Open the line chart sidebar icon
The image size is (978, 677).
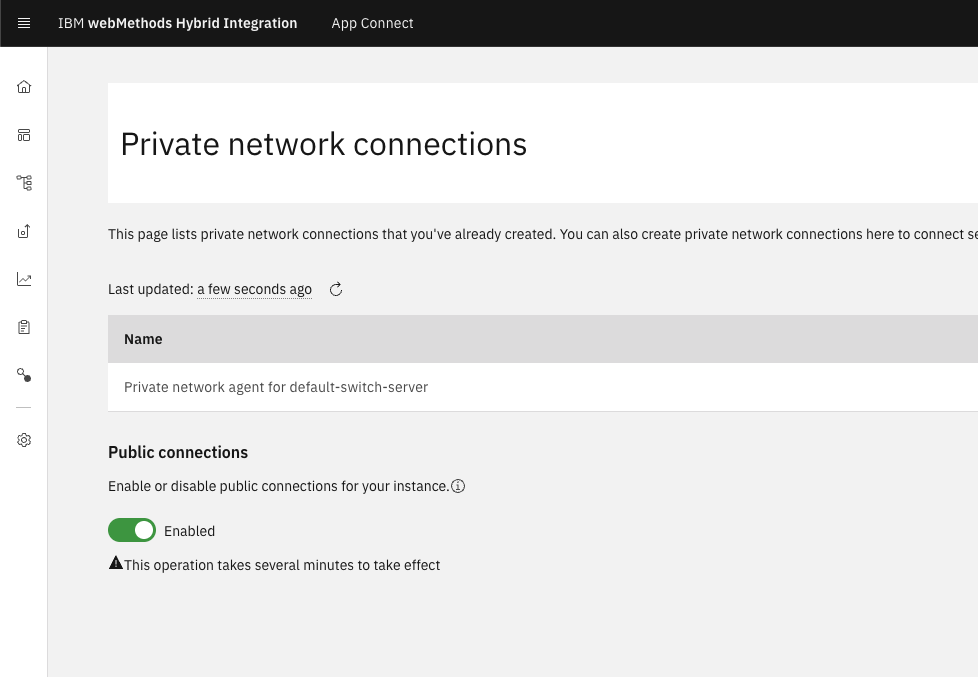pyautogui.click(x=24, y=279)
